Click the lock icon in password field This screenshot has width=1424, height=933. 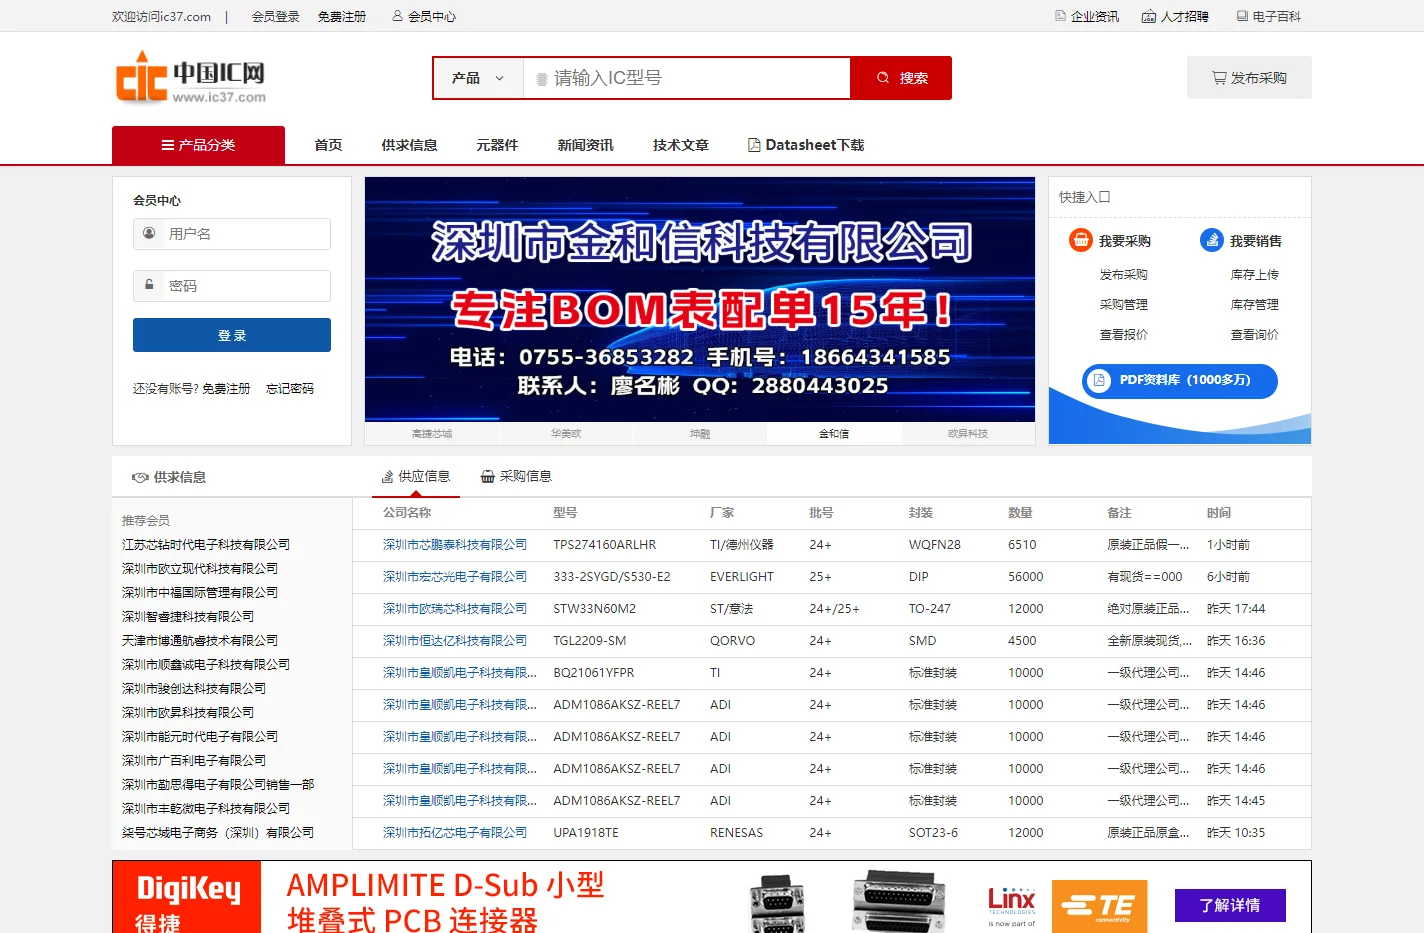click(149, 285)
